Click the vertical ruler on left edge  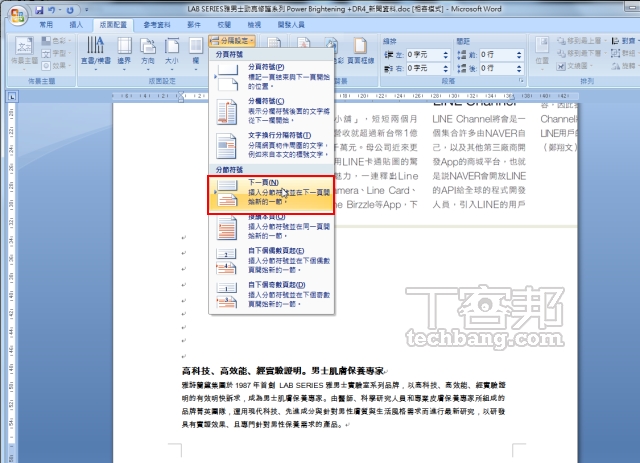click(x=11, y=282)
